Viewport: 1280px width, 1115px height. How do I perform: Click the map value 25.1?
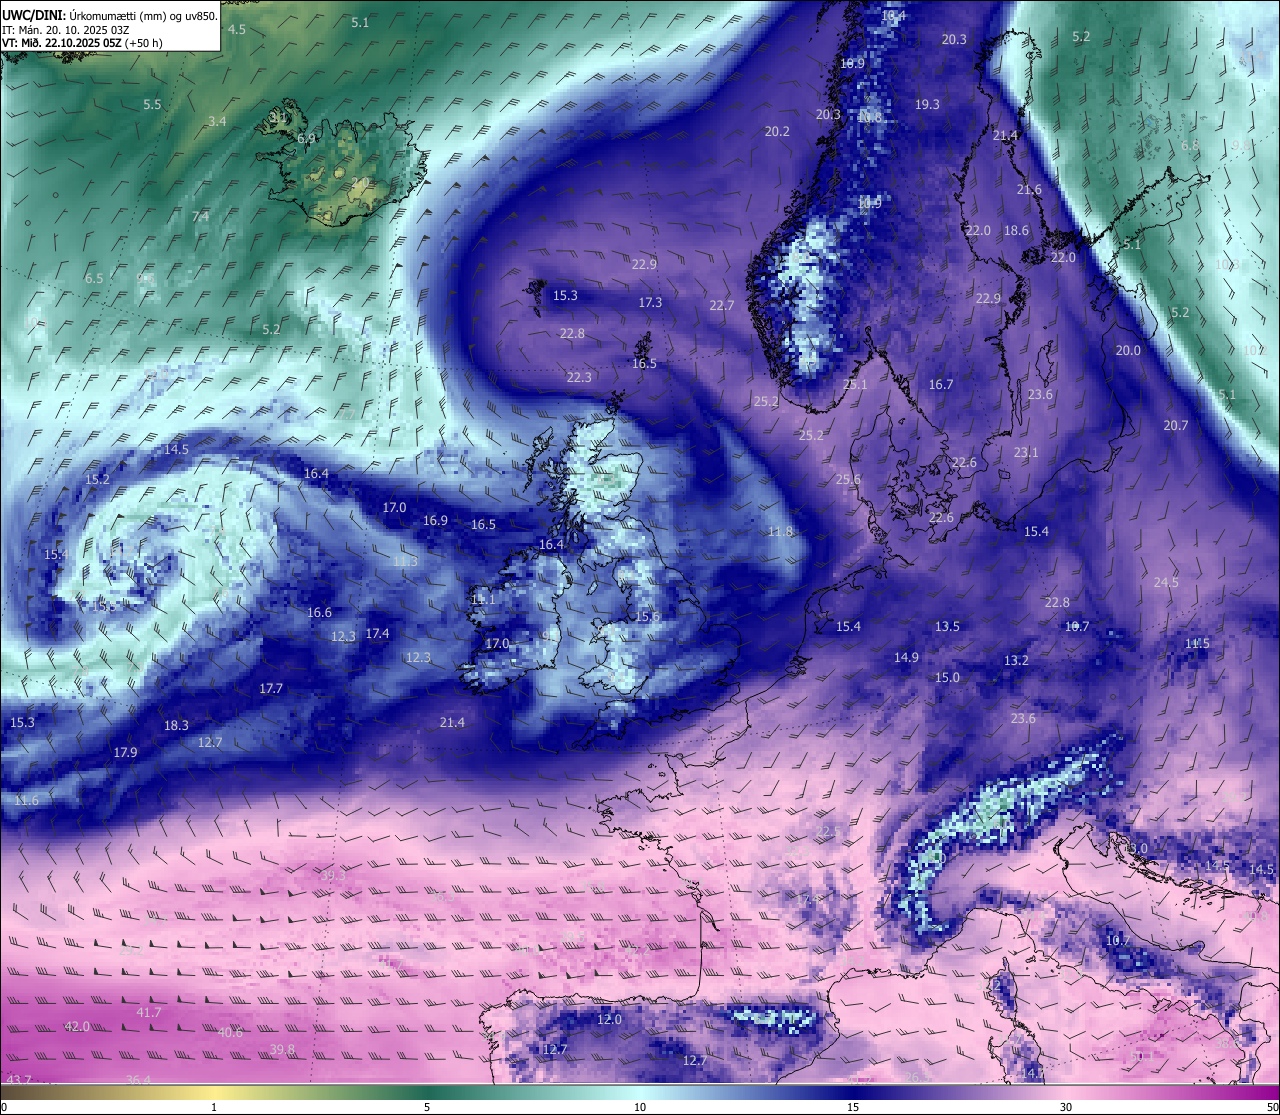point(855,384)
